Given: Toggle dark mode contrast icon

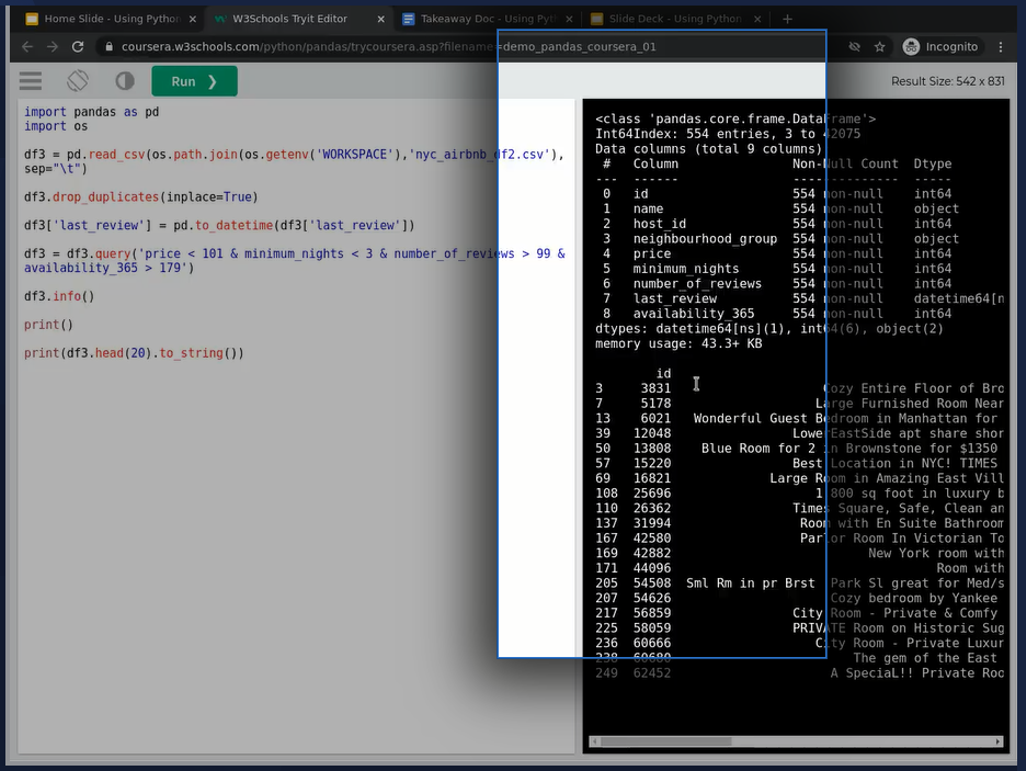Looking at the screenshot, I should pos(124,81).
